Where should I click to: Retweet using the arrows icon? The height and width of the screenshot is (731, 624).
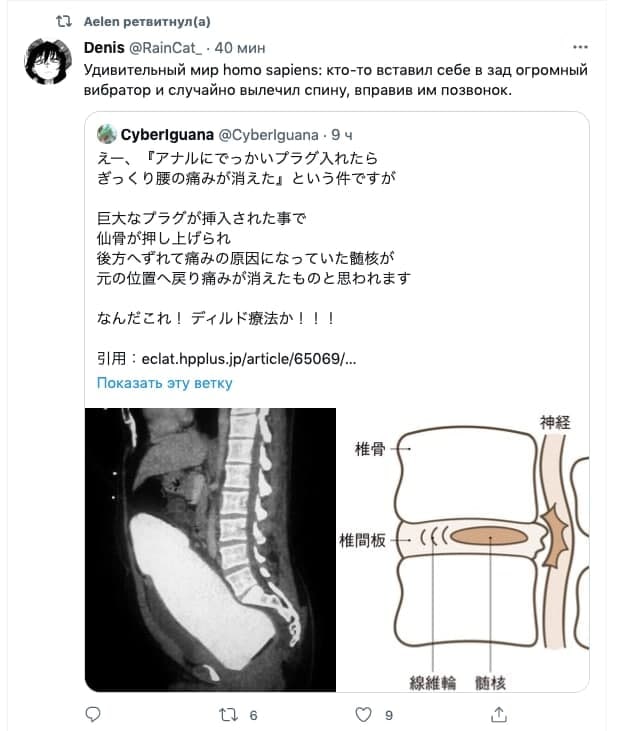tap(229, 714)
